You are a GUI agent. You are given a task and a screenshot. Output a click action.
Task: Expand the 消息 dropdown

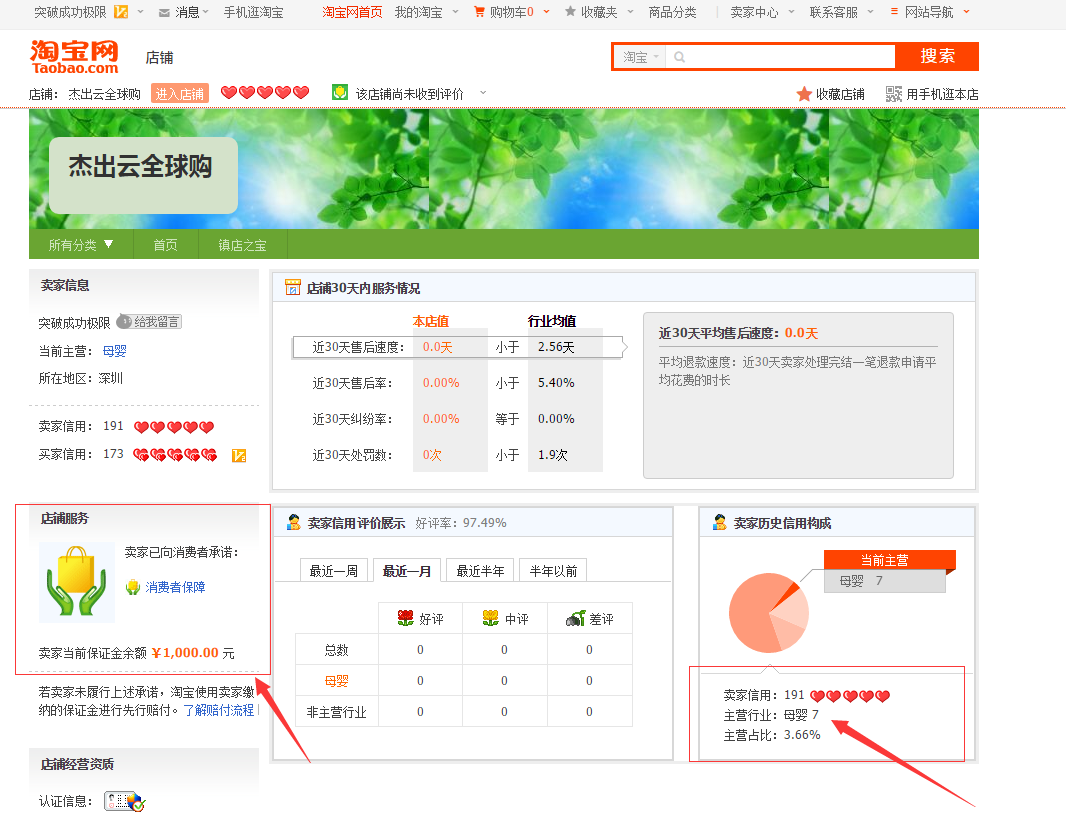pyautogui.click(x=205, y=12)
